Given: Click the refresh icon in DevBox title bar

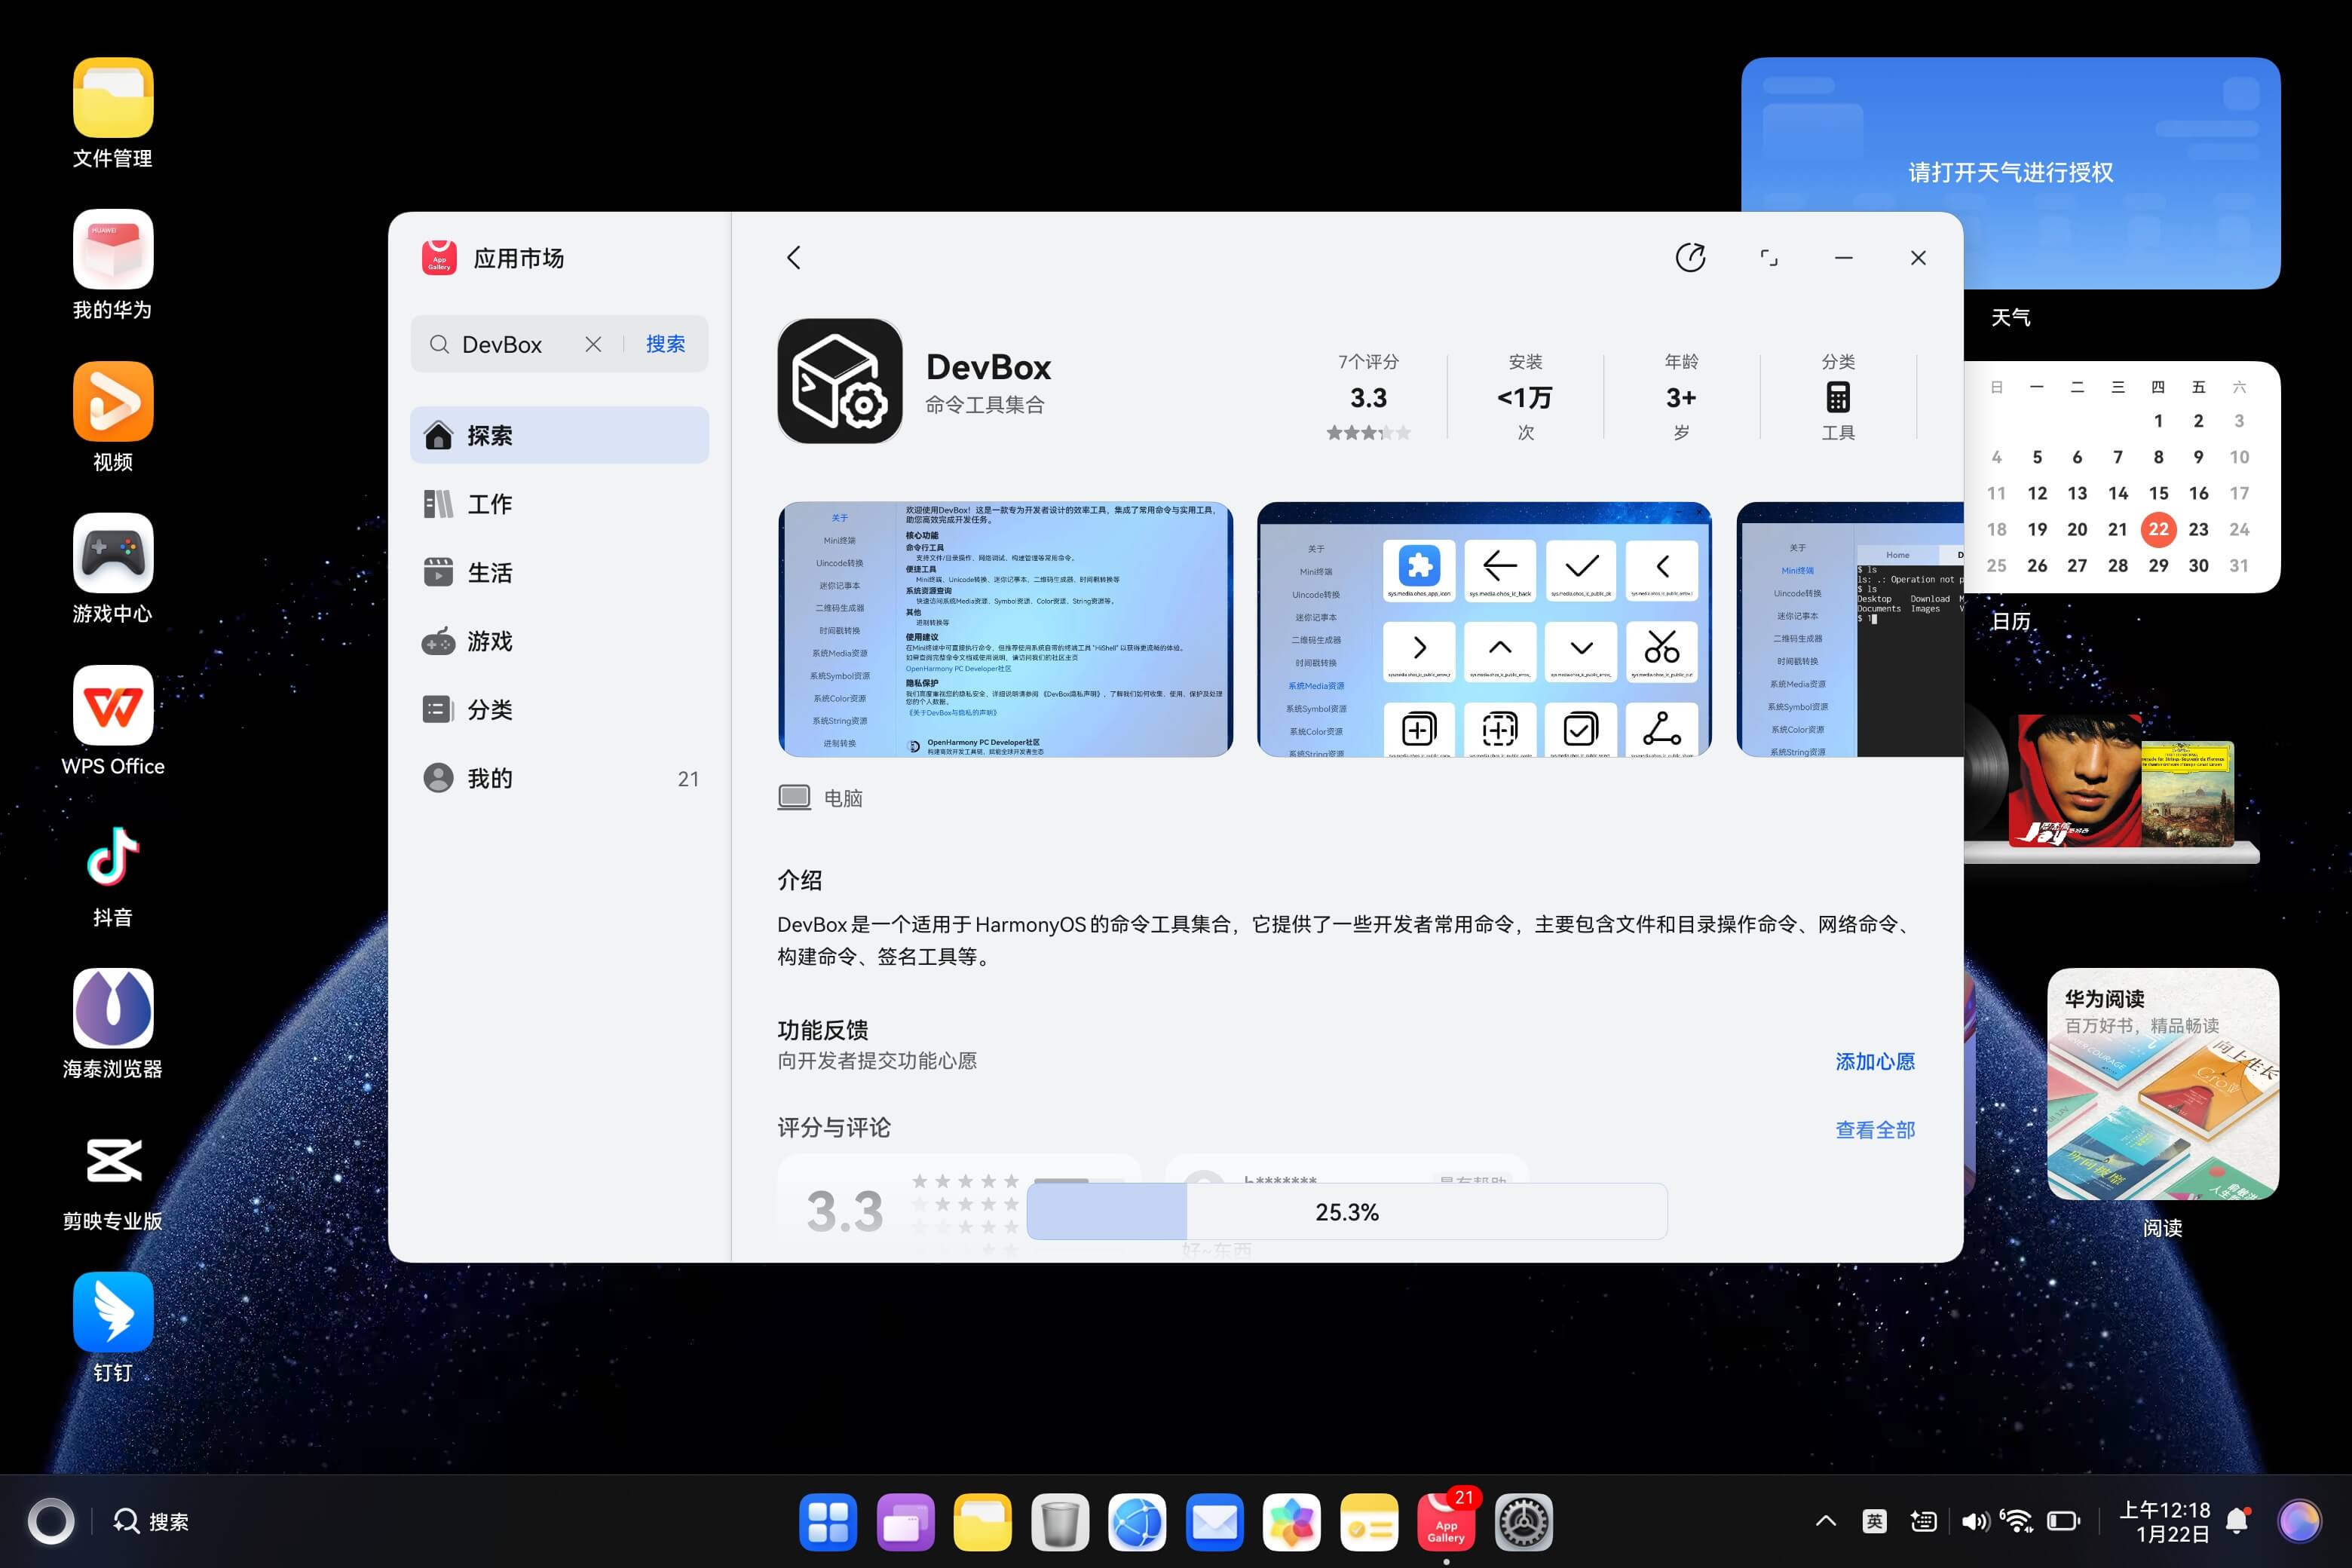Looking at the screenshot, I should tap(1691, 257).
